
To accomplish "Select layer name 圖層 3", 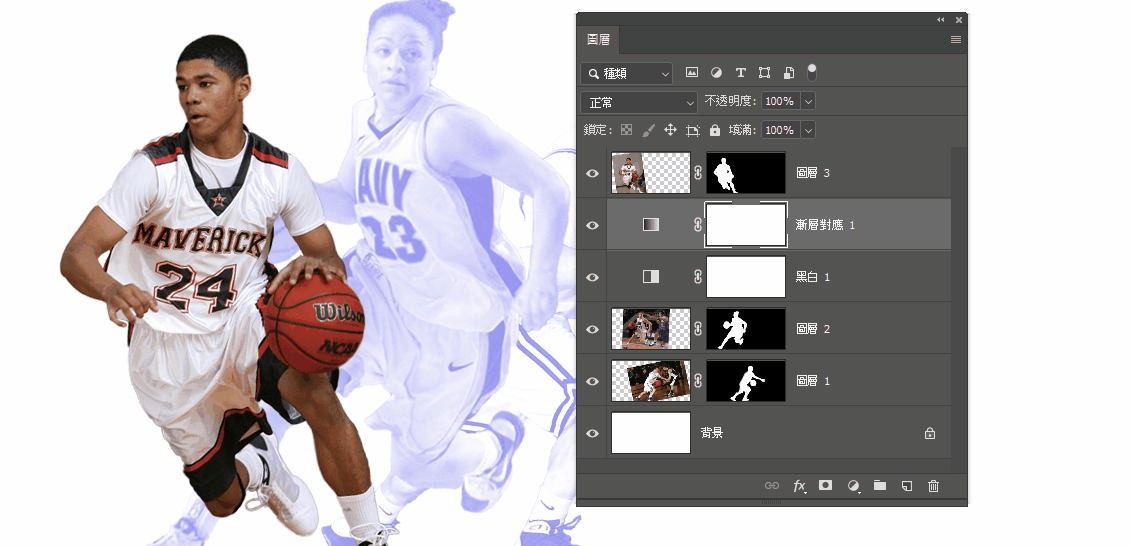I will click(x=813, y=173).
